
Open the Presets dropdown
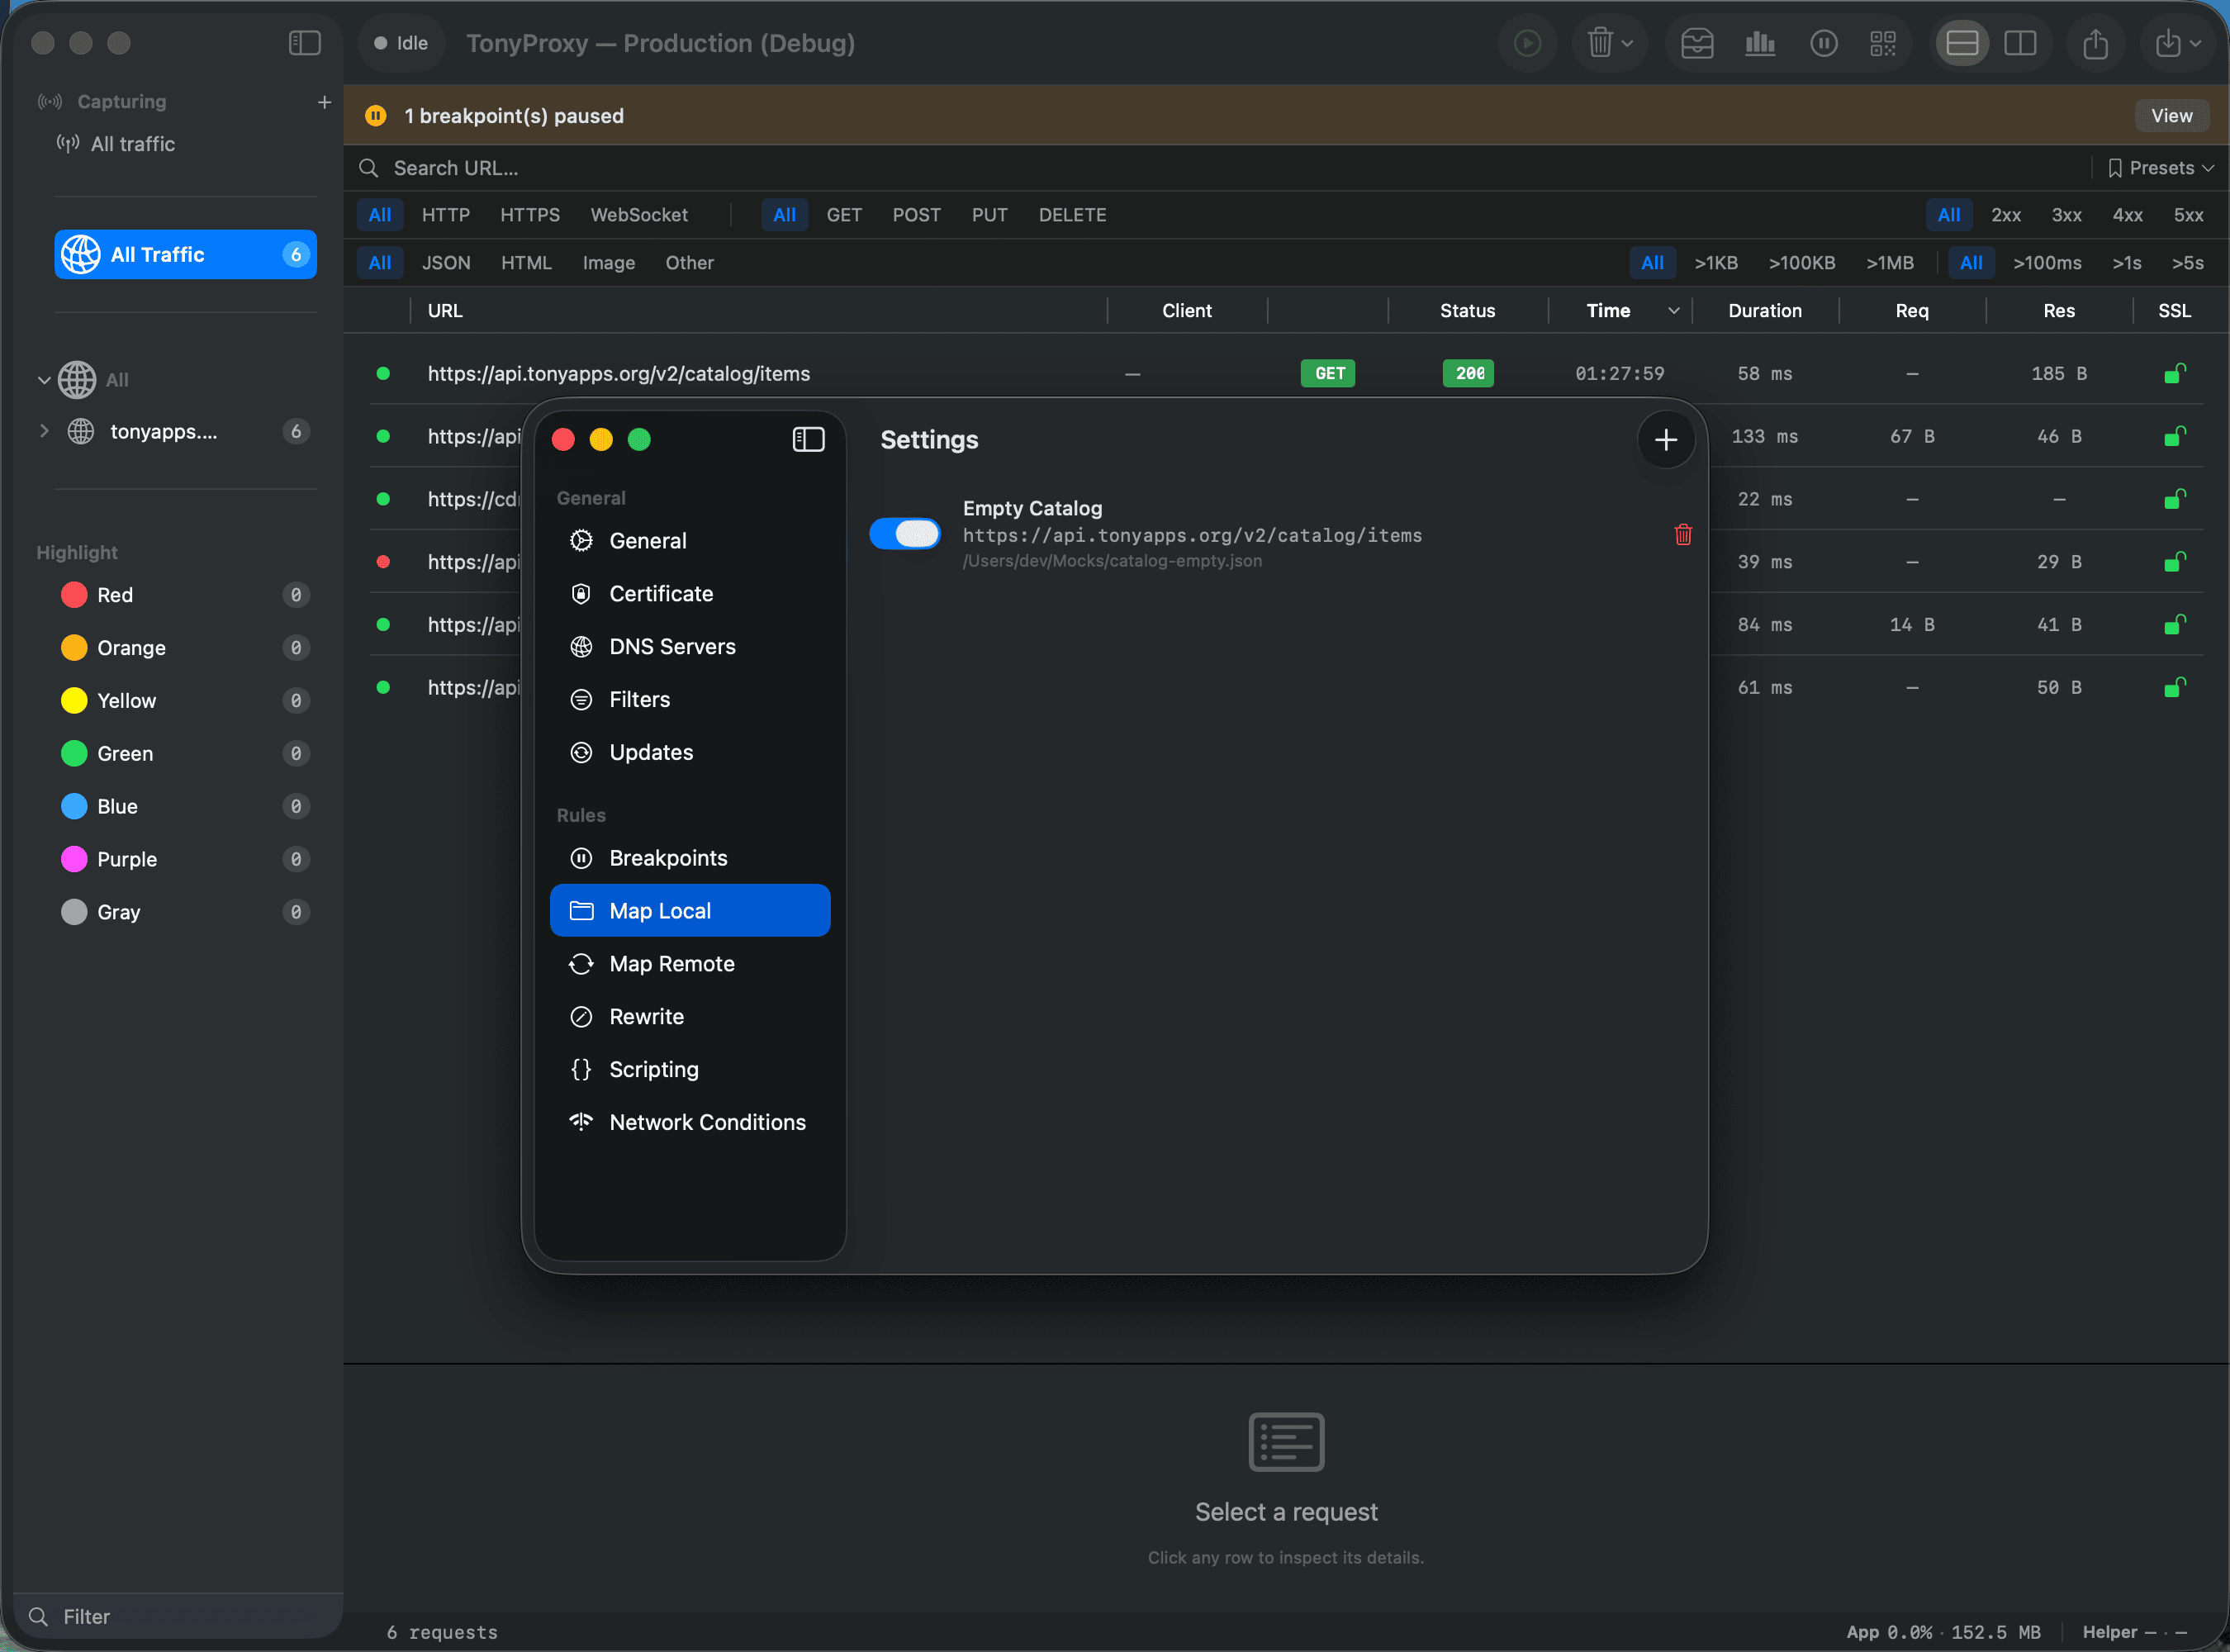[x=2160, y=168]
